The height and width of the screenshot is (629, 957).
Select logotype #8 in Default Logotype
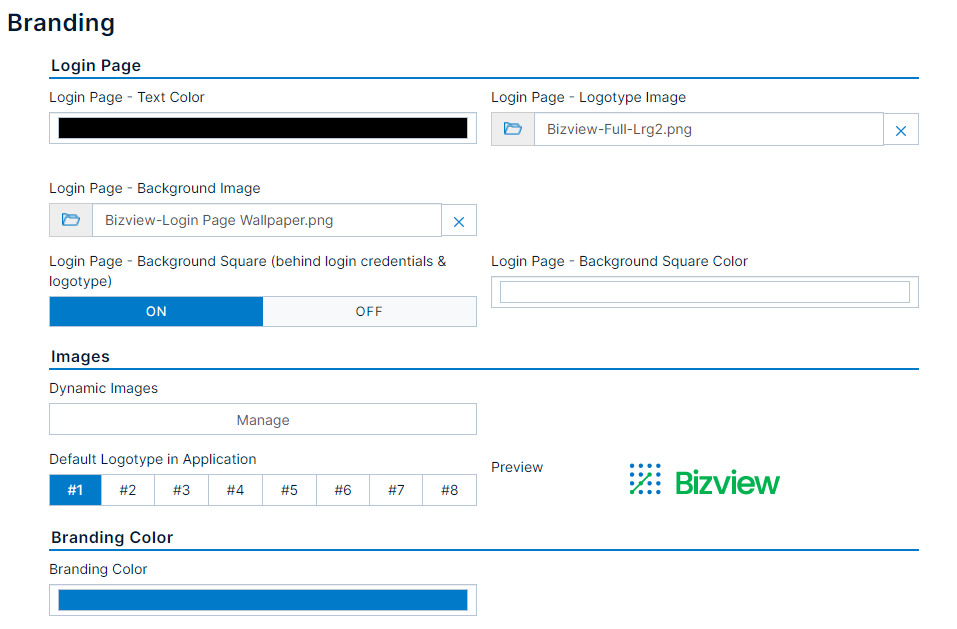[449, 490]
